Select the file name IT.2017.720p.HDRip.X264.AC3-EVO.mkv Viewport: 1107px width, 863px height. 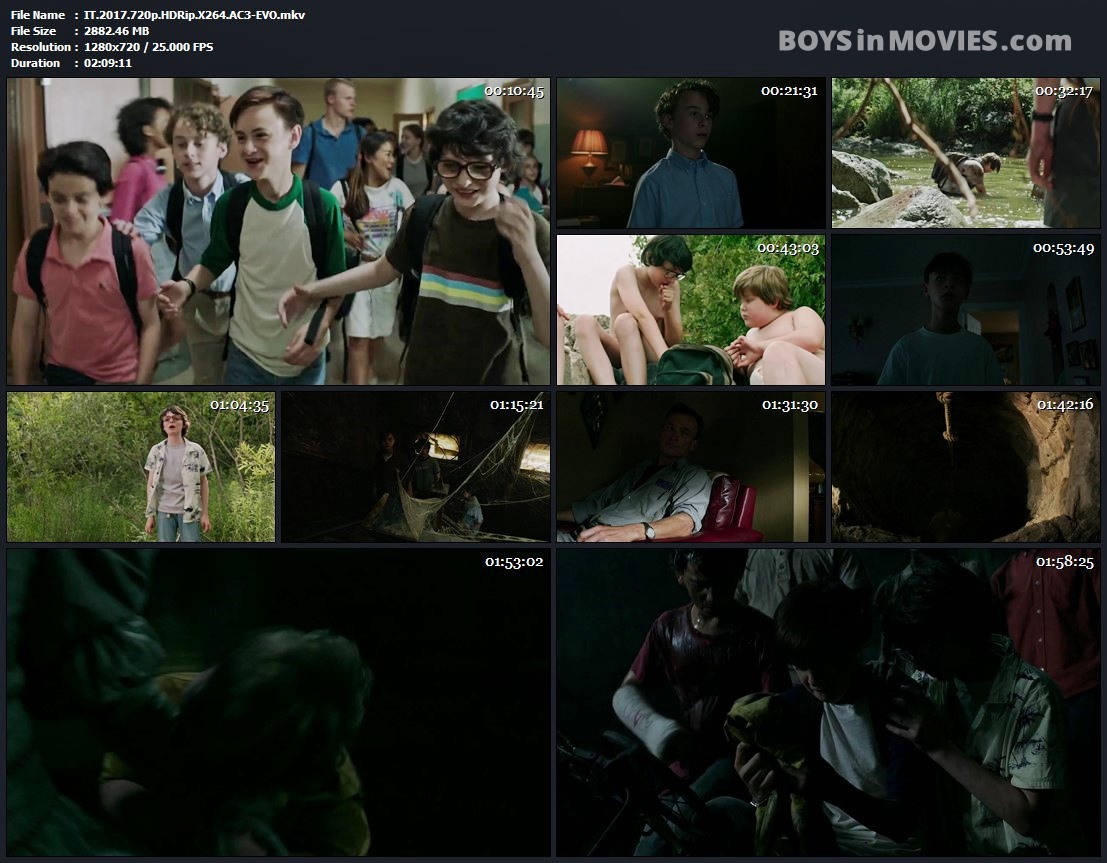(194, 15)
